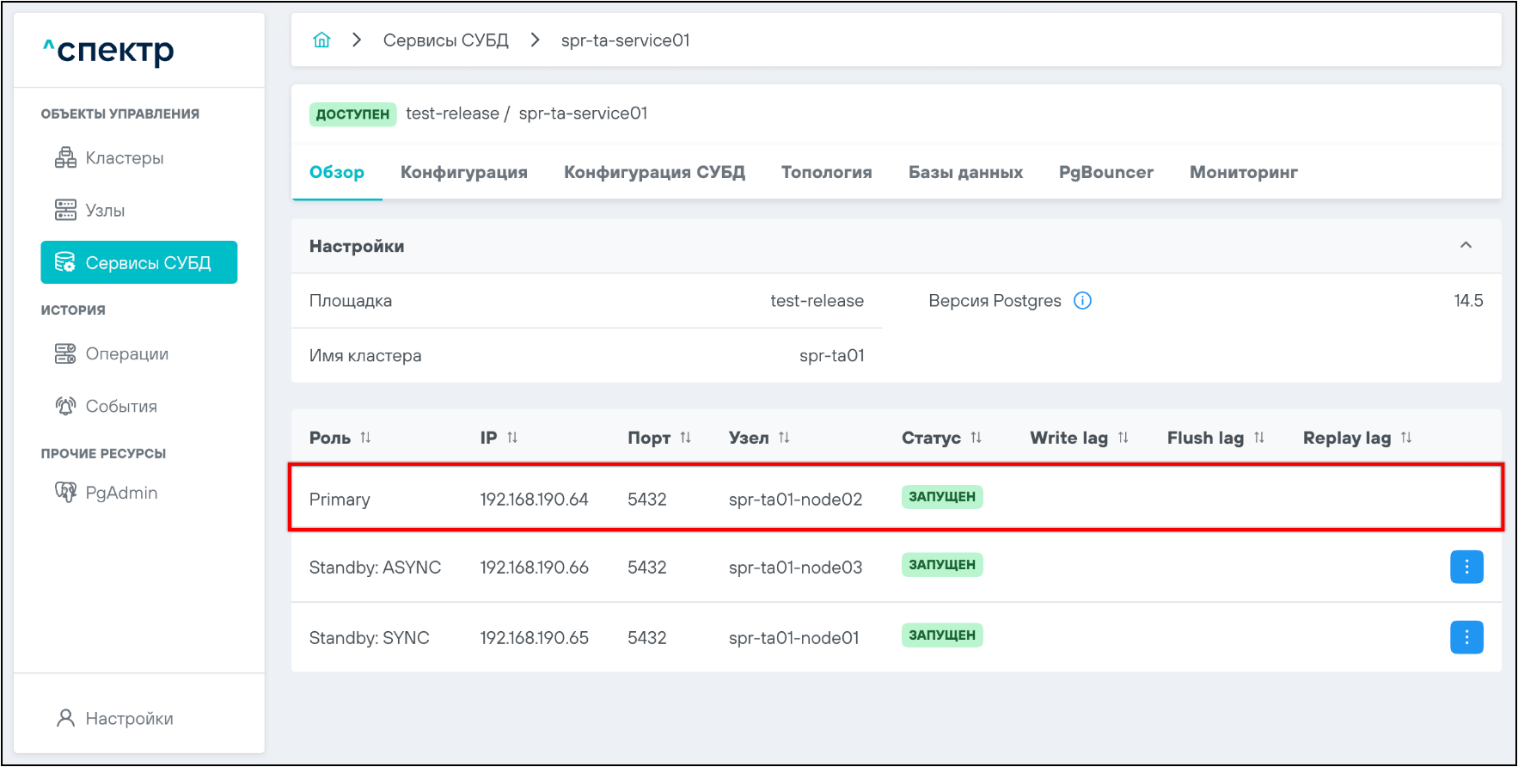The width and height of the screenshot is (1518, 767).
Task: Click Версия Postgres info icon
Action: click(x=1081, y=301)
